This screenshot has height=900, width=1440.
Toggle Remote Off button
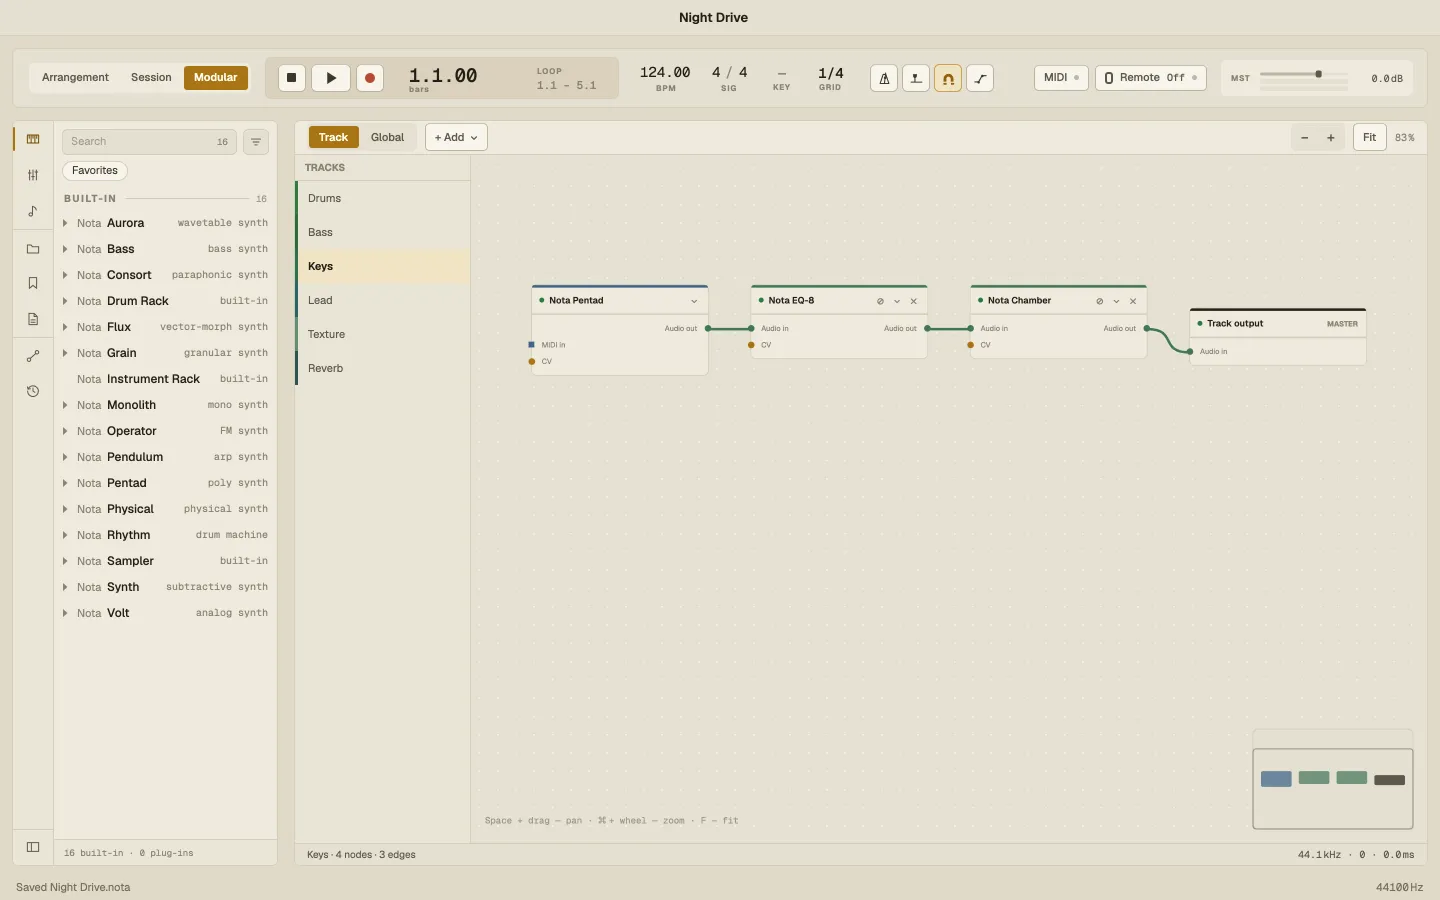(1151, 78)
